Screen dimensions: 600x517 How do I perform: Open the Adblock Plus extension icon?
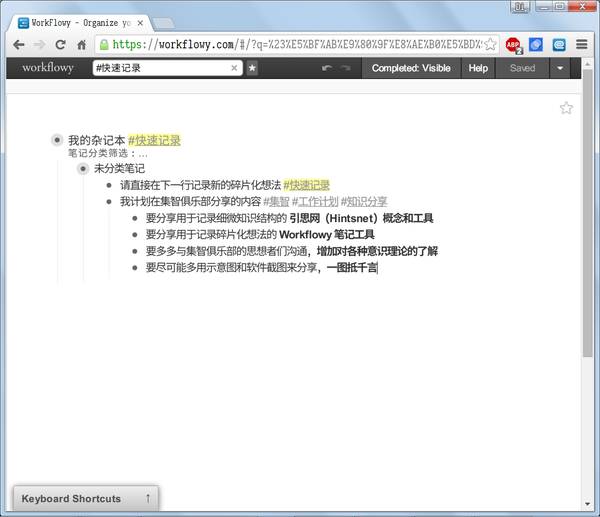click(x=514, y=45)
